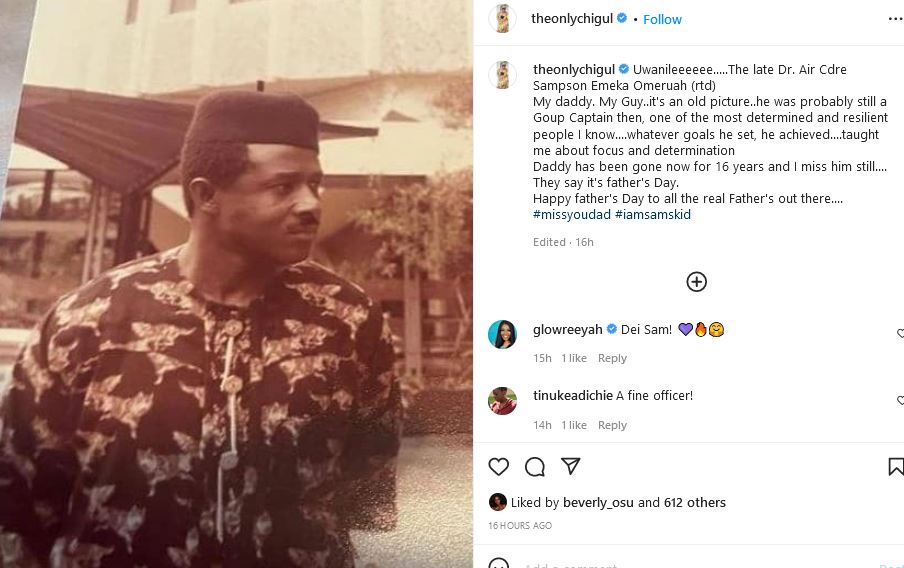Show the list of 612 others who liked
The height and width of the screenshot is (568, 904).
695,502
